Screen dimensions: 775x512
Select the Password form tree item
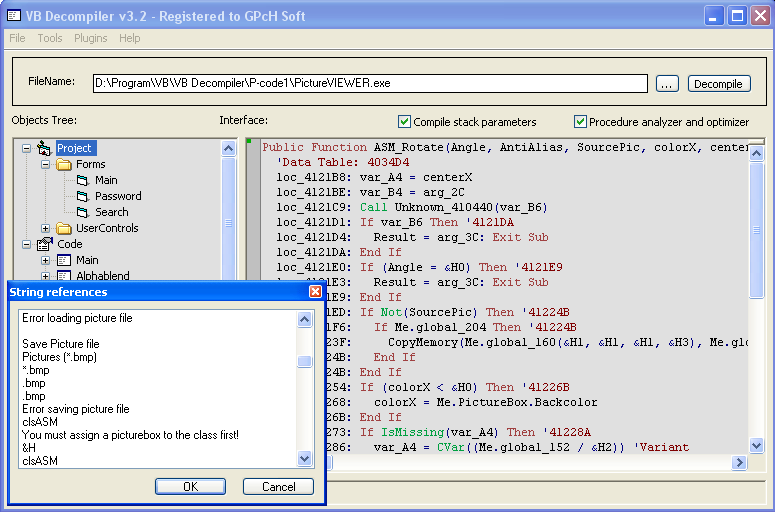tap(118, 196)
